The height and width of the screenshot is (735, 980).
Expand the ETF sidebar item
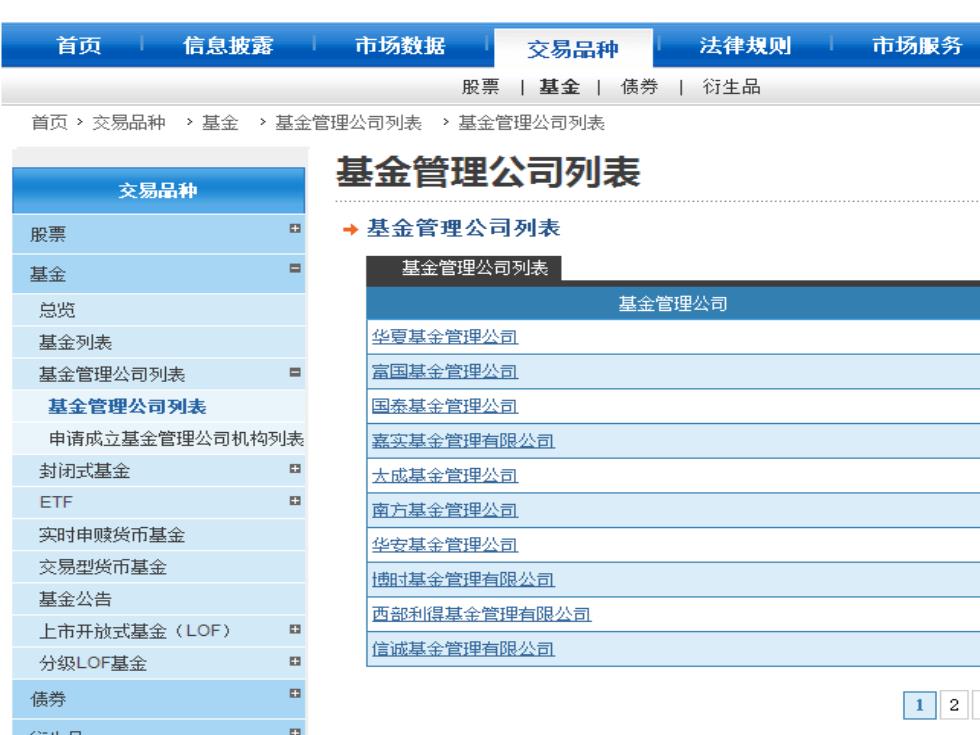point(295,501)
